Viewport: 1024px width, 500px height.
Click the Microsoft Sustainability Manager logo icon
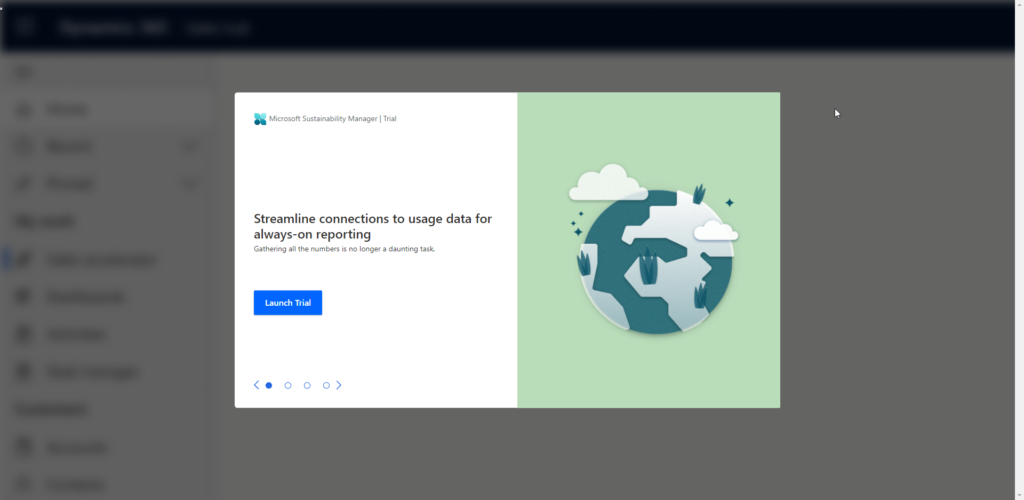coord(260,119)
